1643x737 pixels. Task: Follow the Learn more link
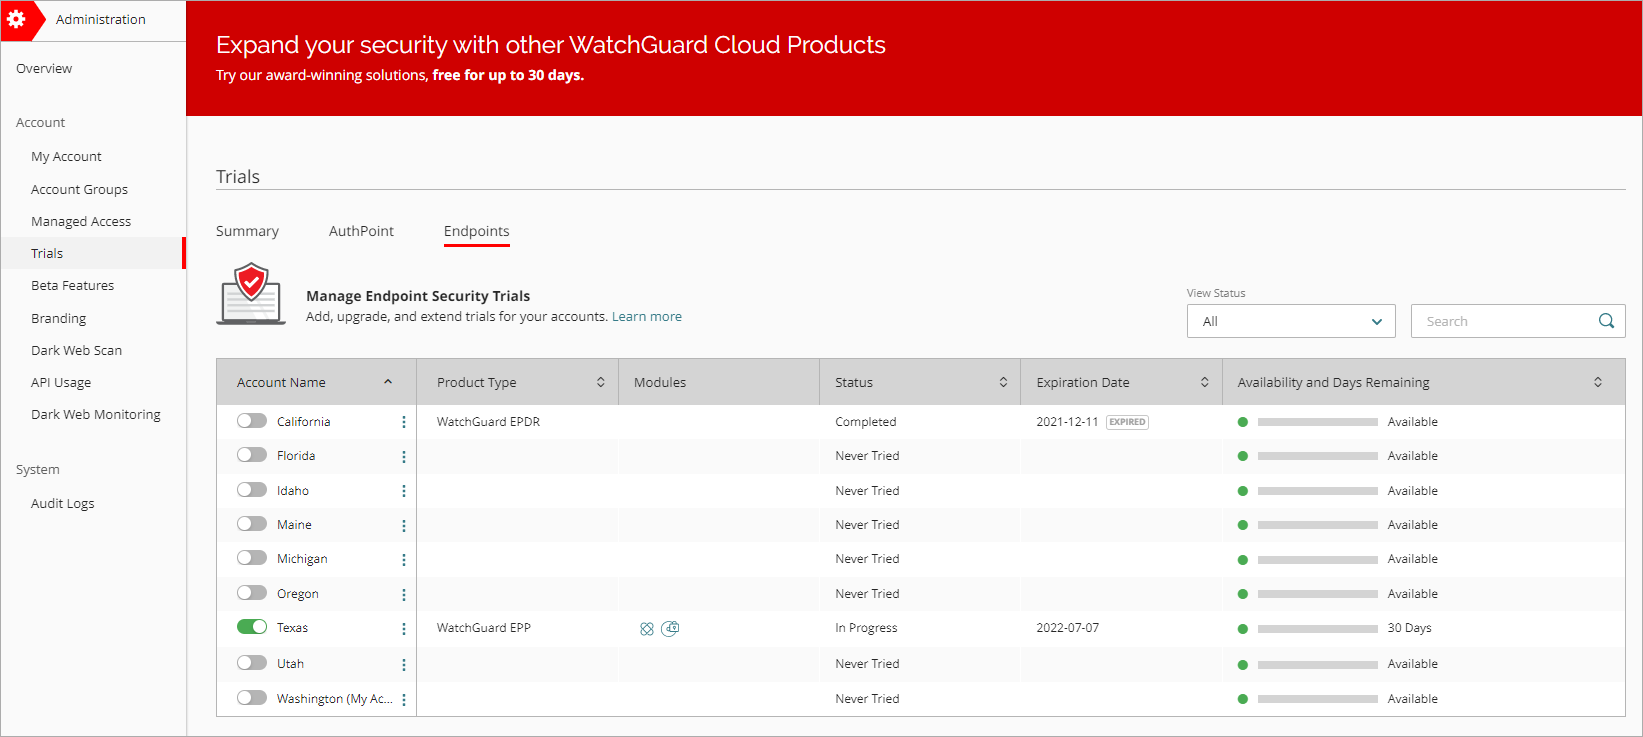pos(646,316)
